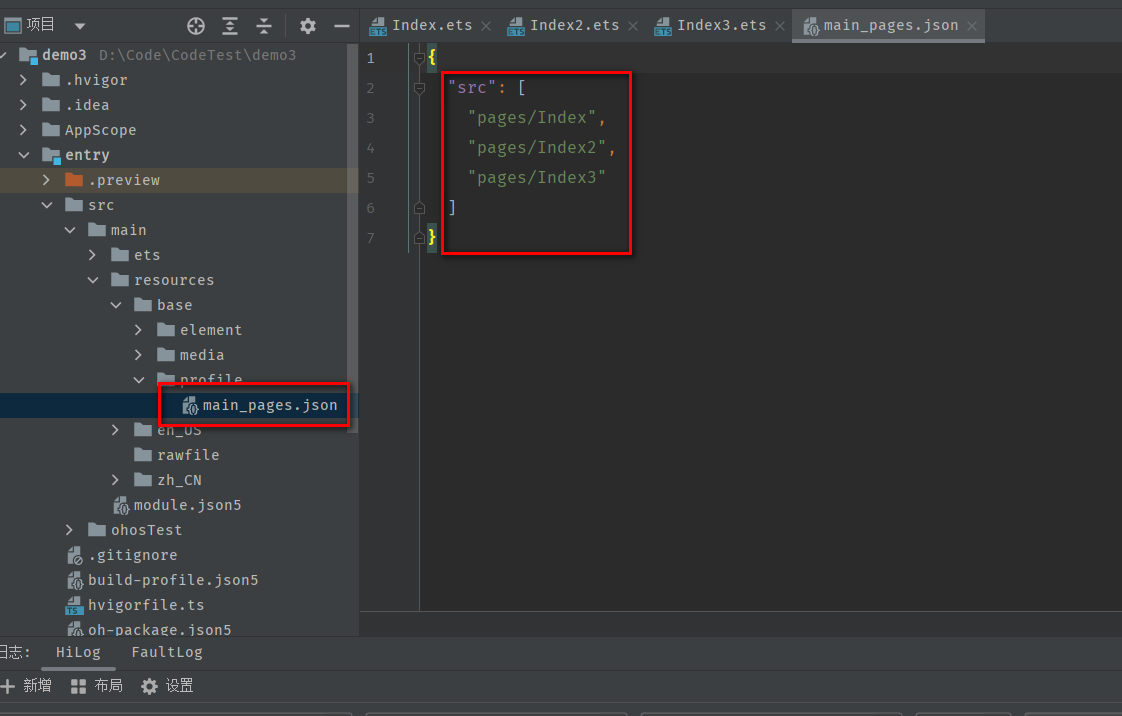
Task: Click the orange .preview folder icon
Action: pyautogui.click(x=74, y=180)
